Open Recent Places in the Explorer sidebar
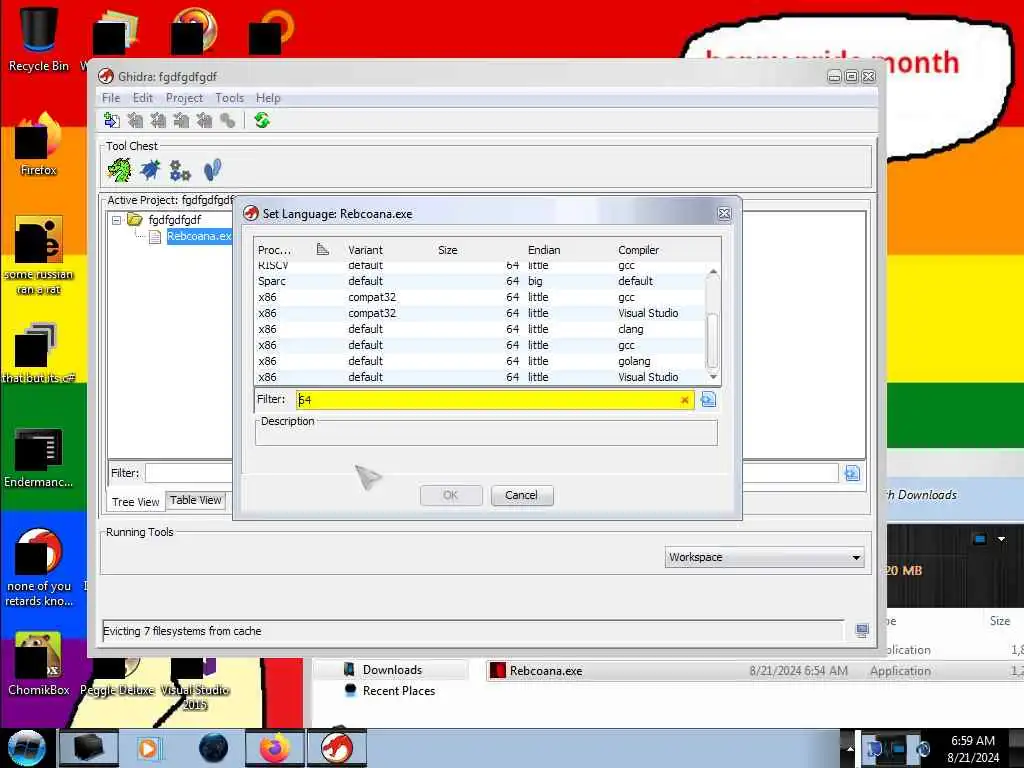 coord(398,691)
